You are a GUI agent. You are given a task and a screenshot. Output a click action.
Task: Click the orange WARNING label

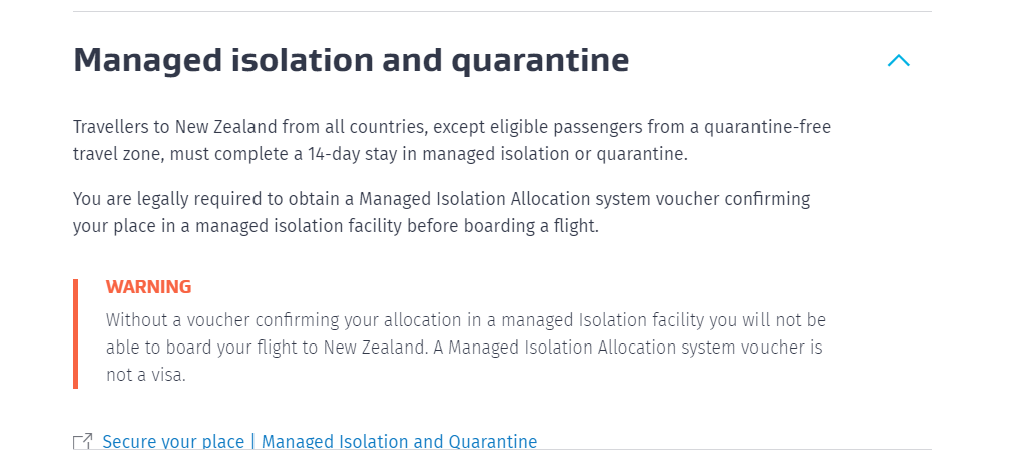tap(148, 287)
